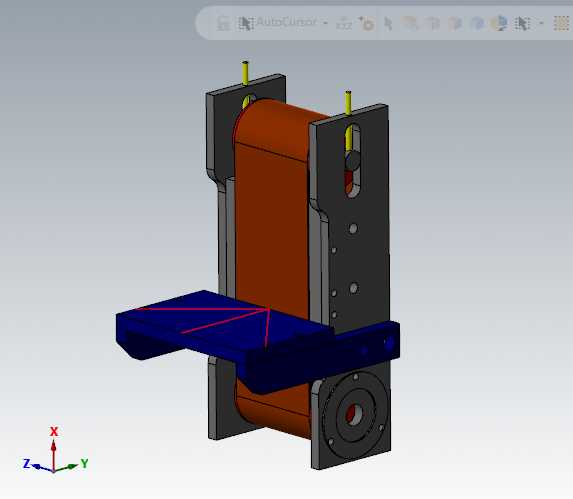The image size is (573, 499).
Task: Select the yellow pin above the right plate
Action: (x=348, y=103)
